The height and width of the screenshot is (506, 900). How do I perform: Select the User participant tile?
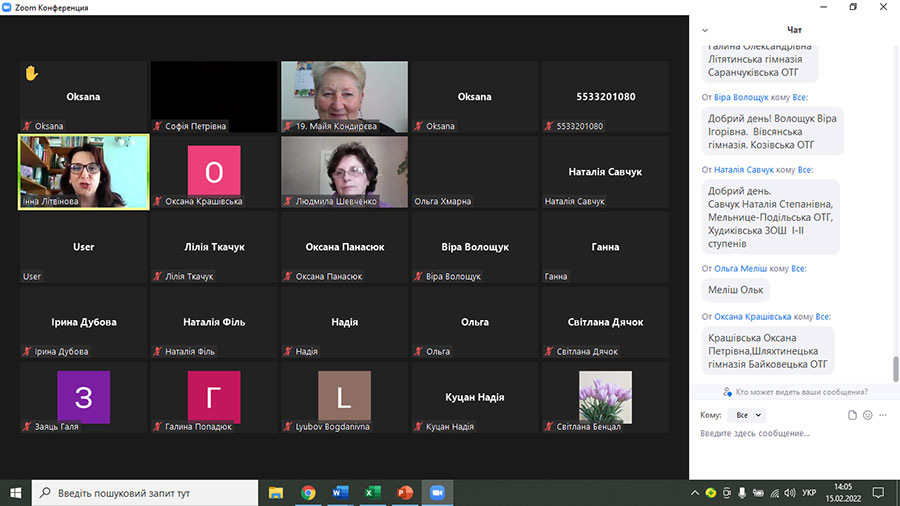tap(84, 247)
